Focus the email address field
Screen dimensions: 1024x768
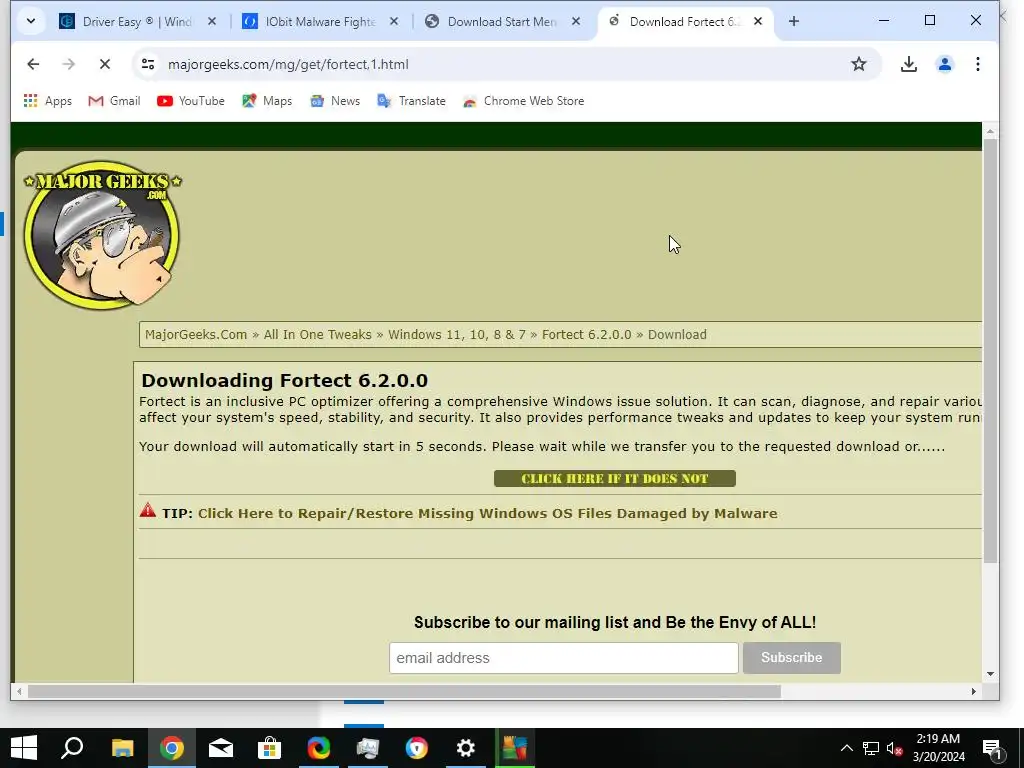(564, 658)
